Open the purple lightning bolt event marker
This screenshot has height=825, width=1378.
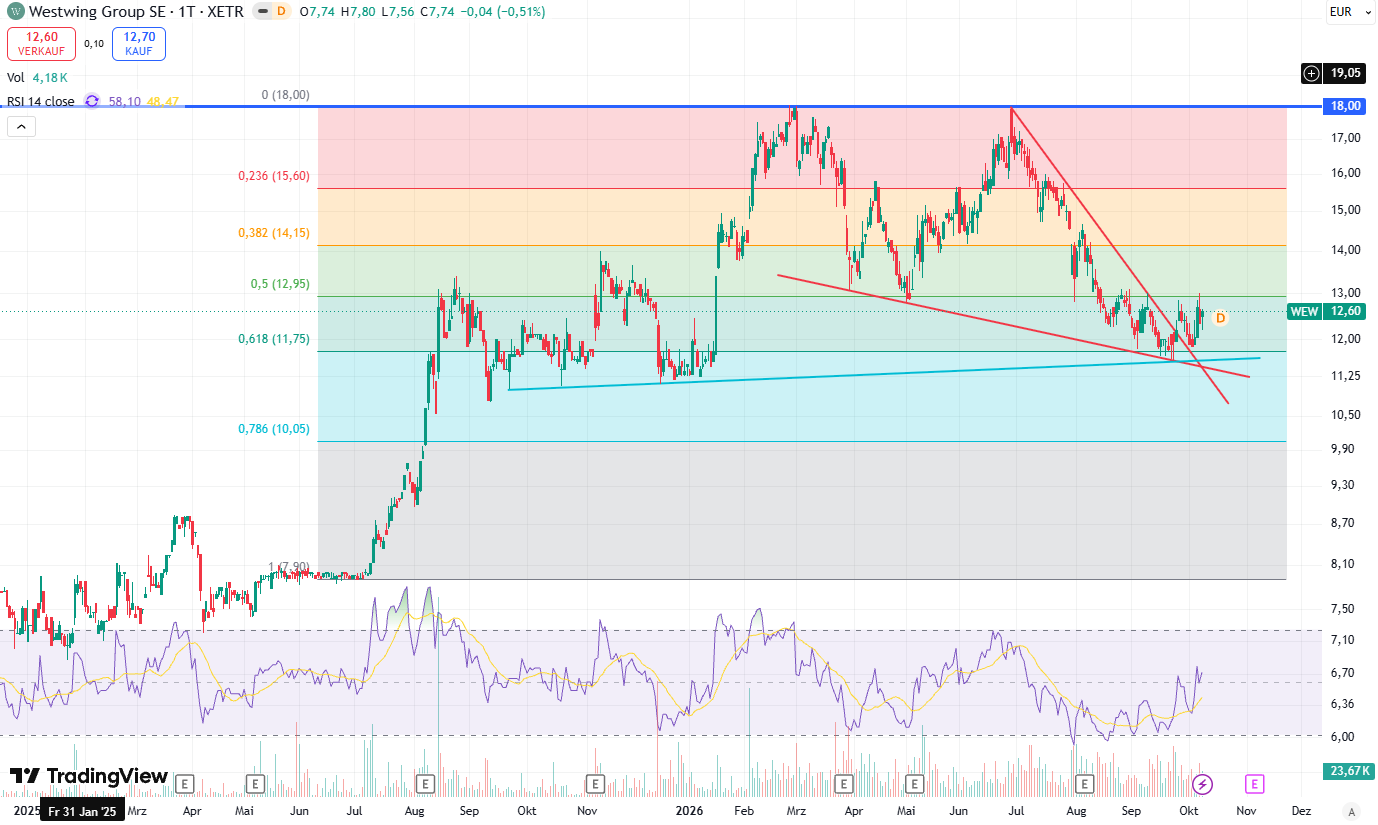click(x=1203, y=784)
